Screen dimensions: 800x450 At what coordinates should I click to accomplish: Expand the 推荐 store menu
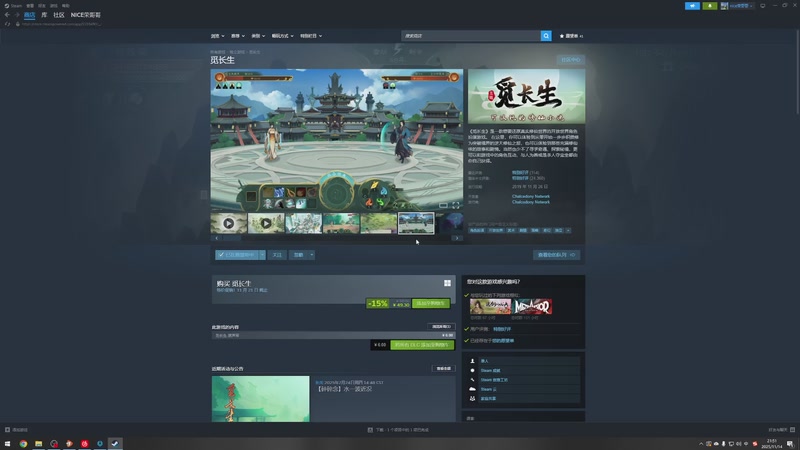coord(238,36)
